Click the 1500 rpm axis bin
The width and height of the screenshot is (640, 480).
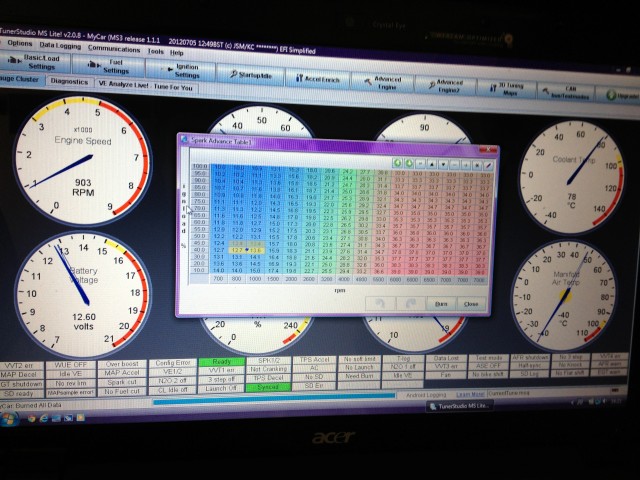click(x=273, y=279)
